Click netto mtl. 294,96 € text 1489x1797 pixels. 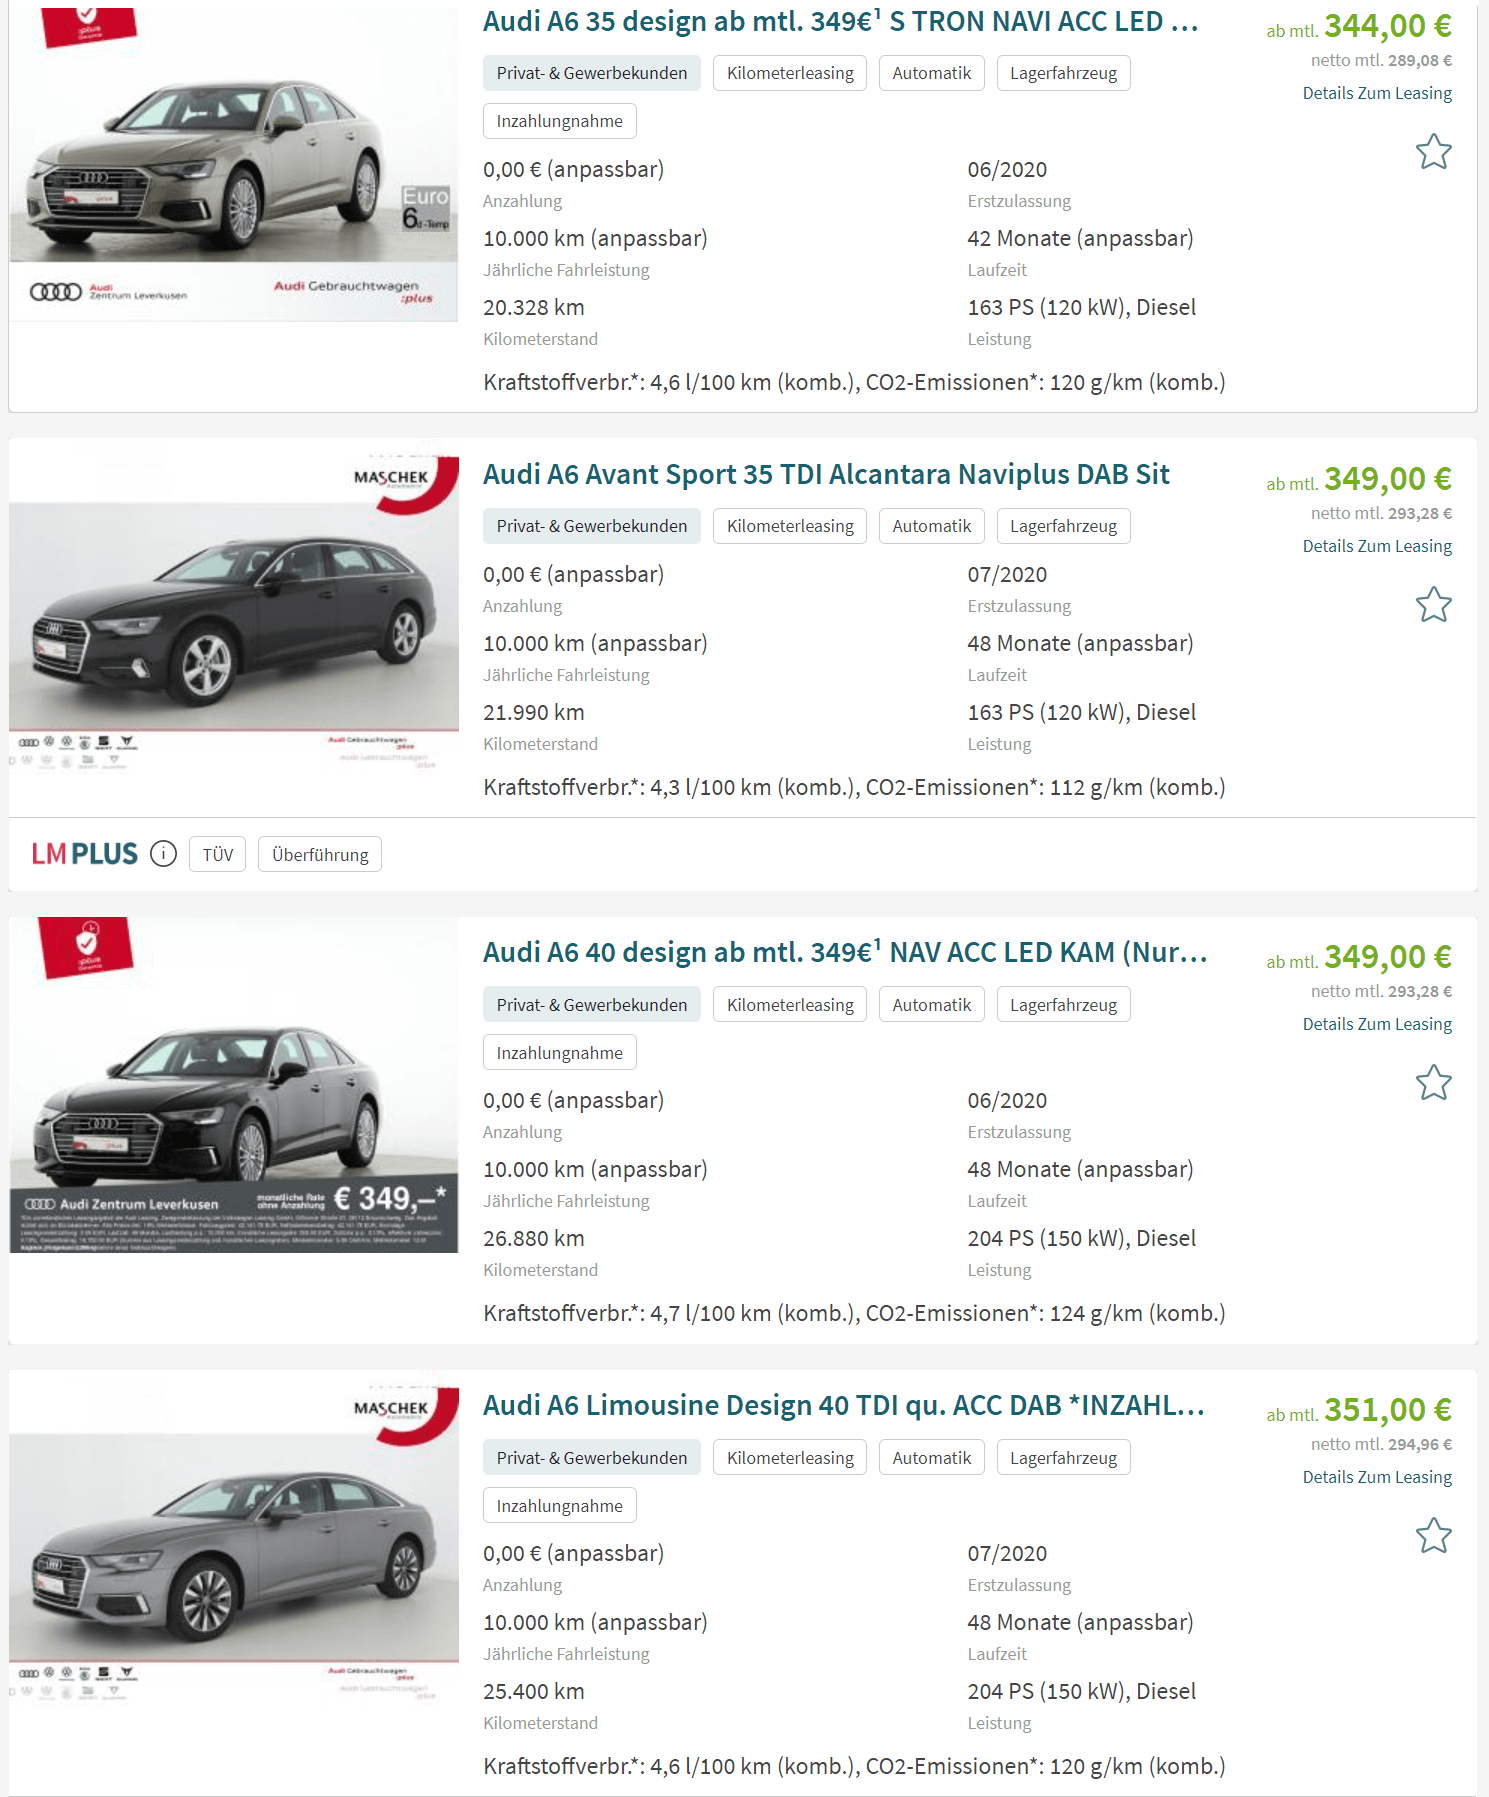tap(1381, 1444)
